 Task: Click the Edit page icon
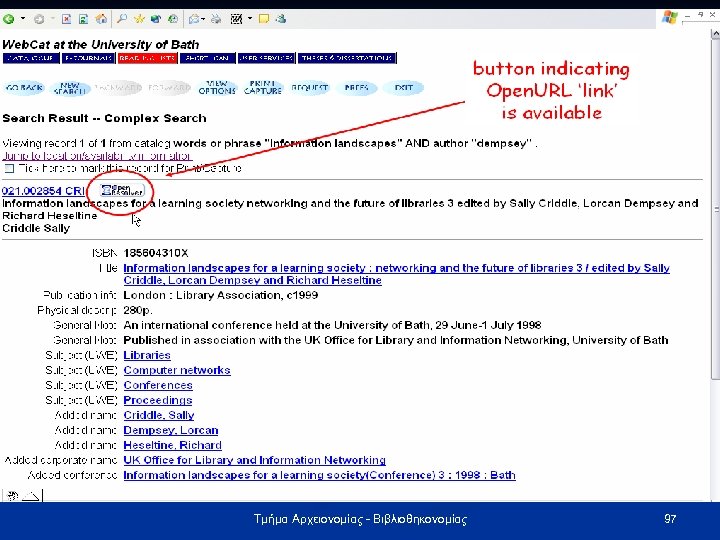pyautogui.click(x=236, y=19)
